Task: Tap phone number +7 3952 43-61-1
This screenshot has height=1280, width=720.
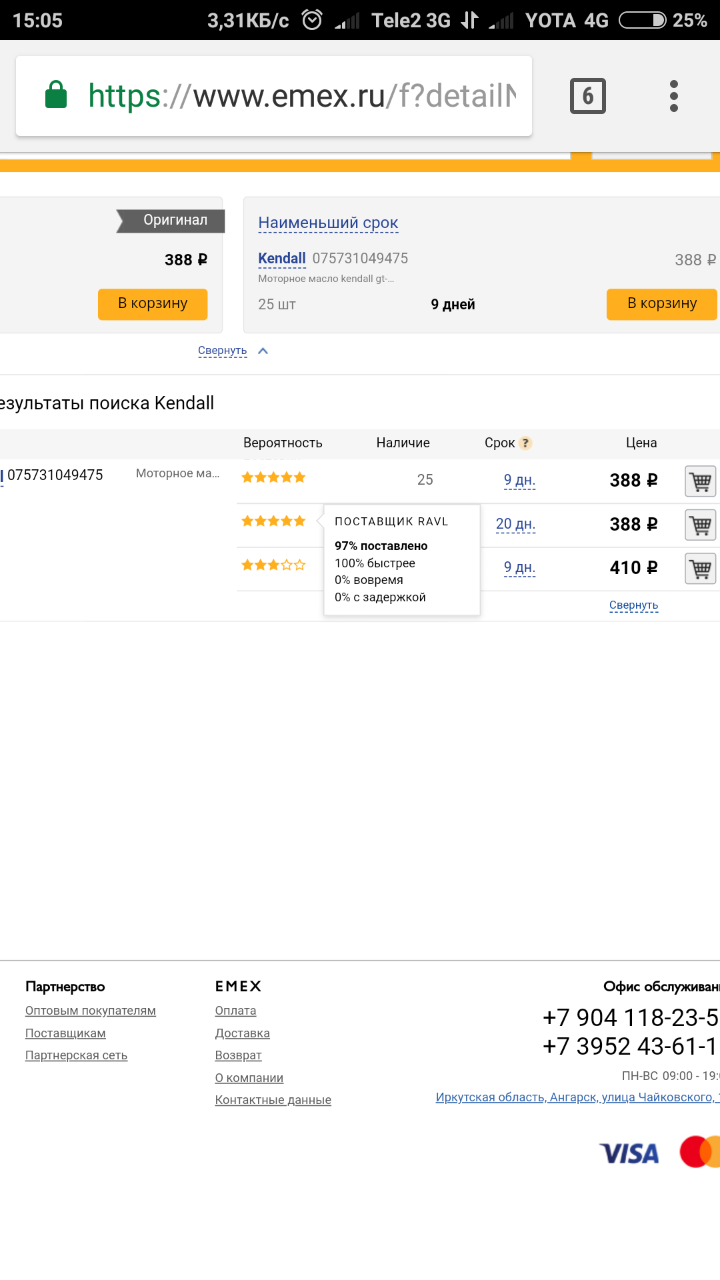Action: pos(631,1046)
